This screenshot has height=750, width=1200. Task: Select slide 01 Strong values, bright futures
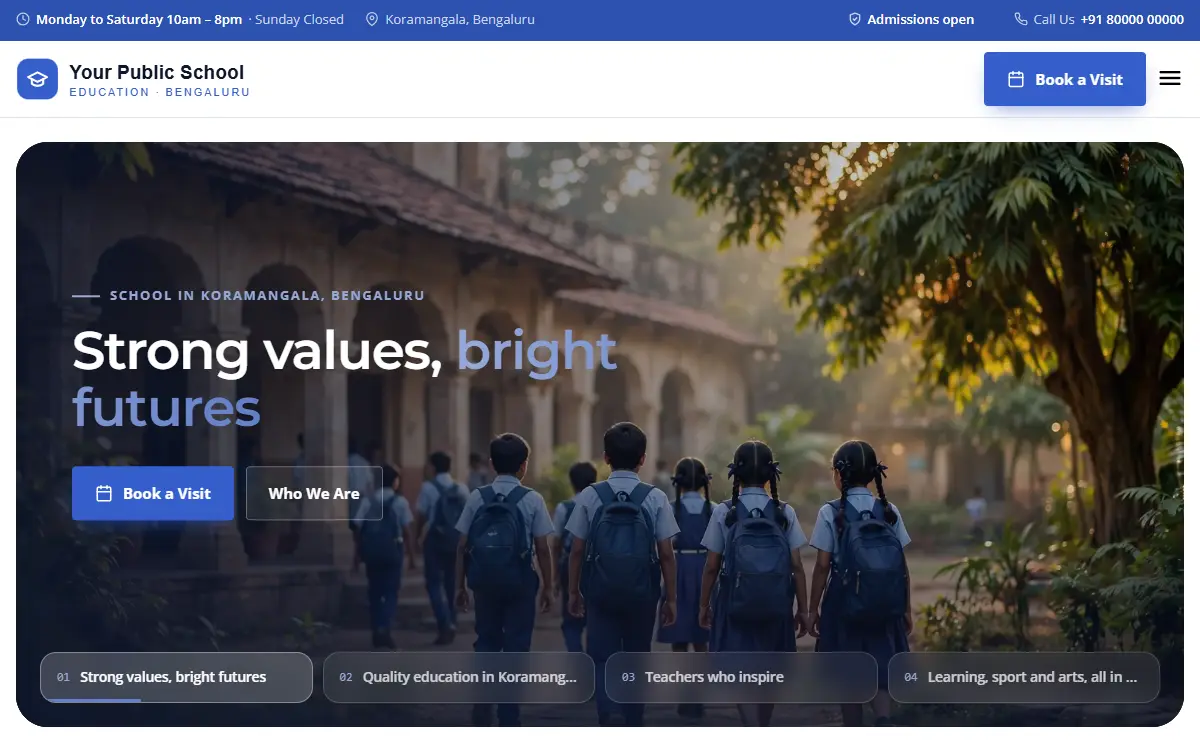(x=176, y=678)
